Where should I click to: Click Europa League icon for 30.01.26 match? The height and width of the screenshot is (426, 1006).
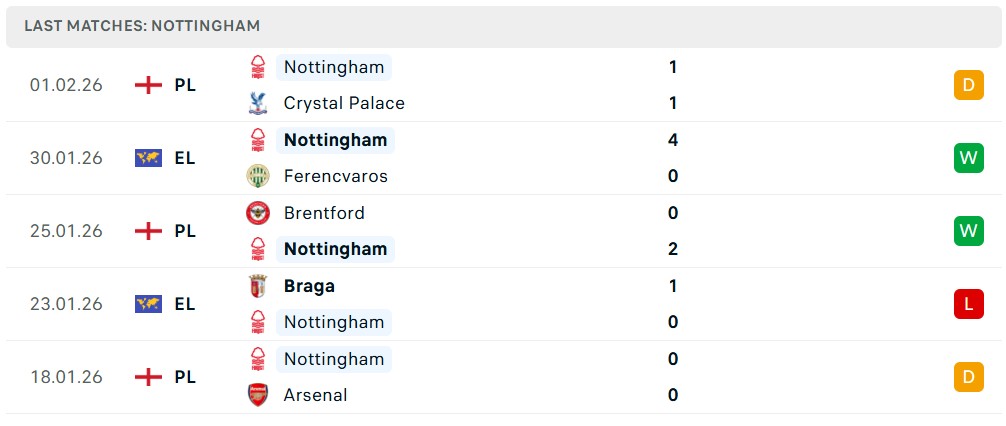click(148, 158)
